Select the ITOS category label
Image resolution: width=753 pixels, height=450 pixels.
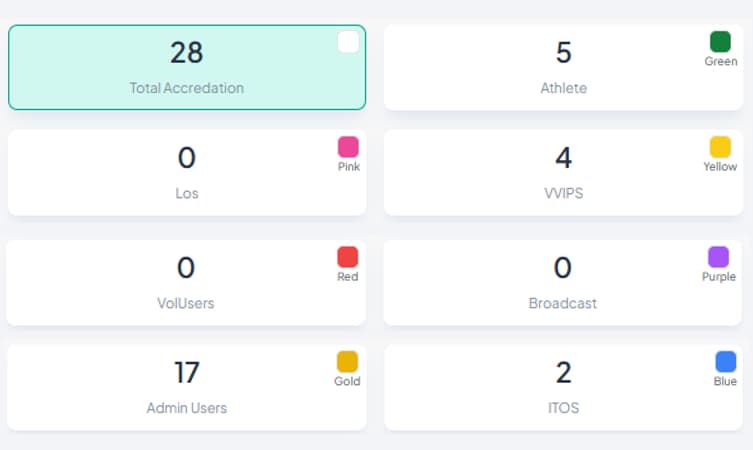click(563, 408)
